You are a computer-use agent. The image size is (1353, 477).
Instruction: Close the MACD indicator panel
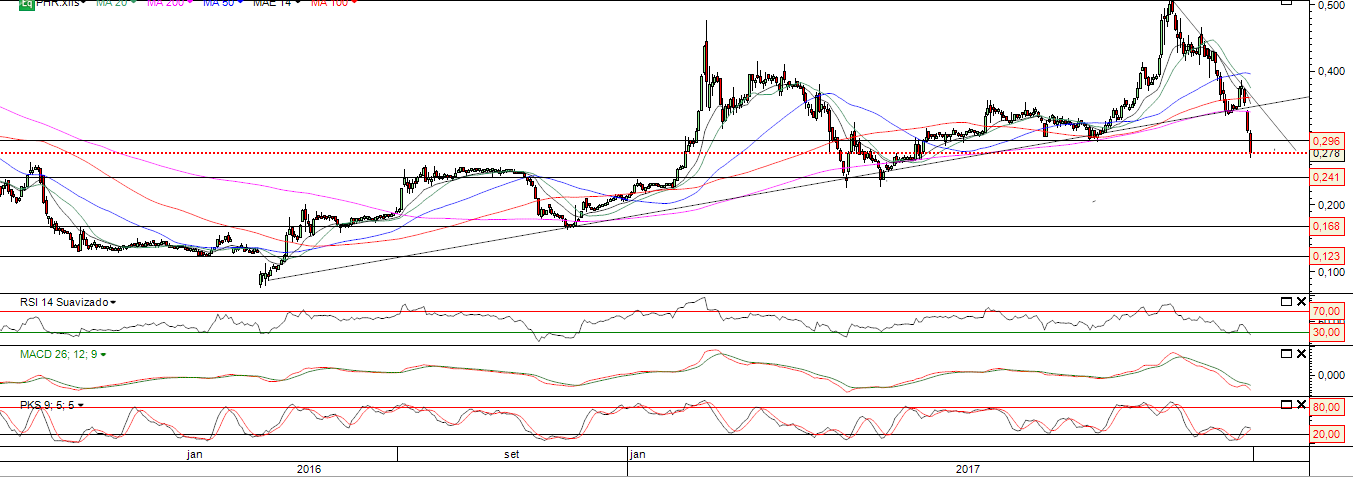click(x=1301, y=353)
